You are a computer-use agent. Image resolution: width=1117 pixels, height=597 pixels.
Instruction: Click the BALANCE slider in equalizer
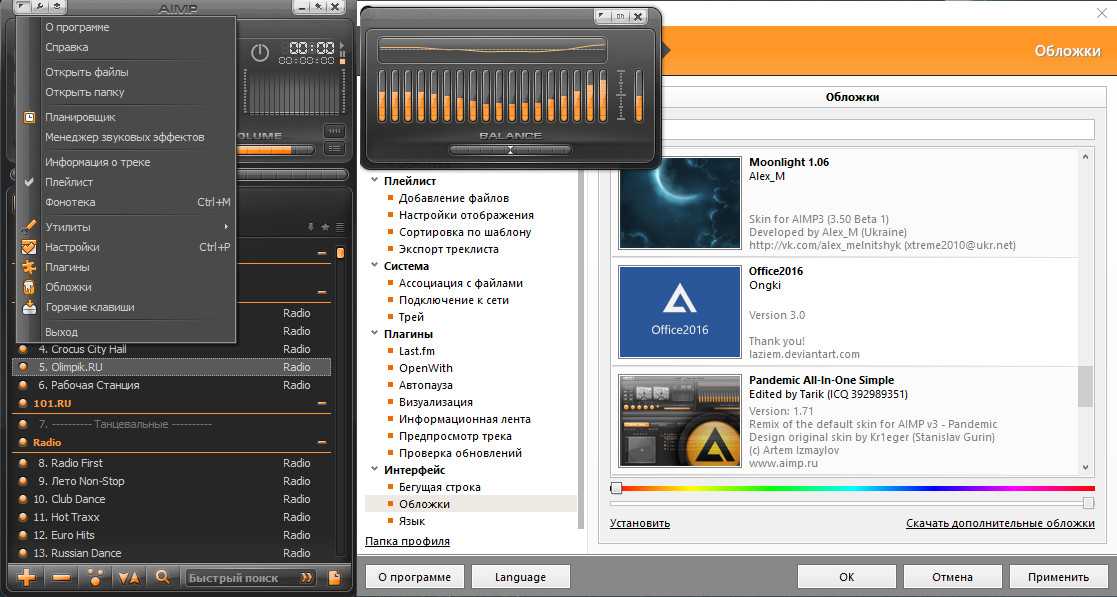(510, 150)
